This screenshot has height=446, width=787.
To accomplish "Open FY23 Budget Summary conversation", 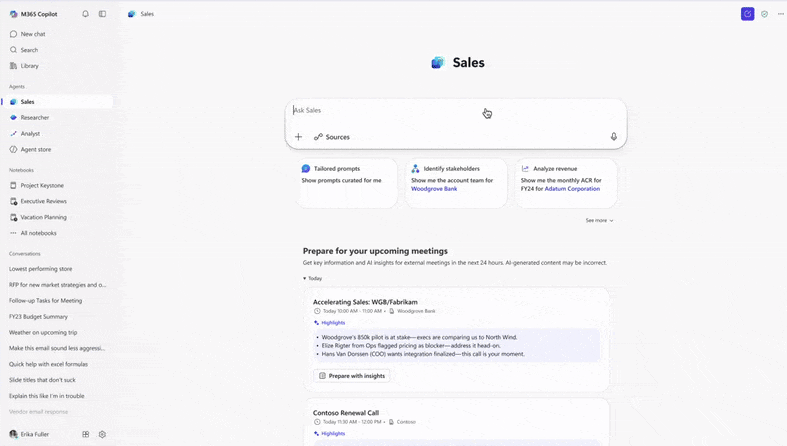I will [39, 316].
